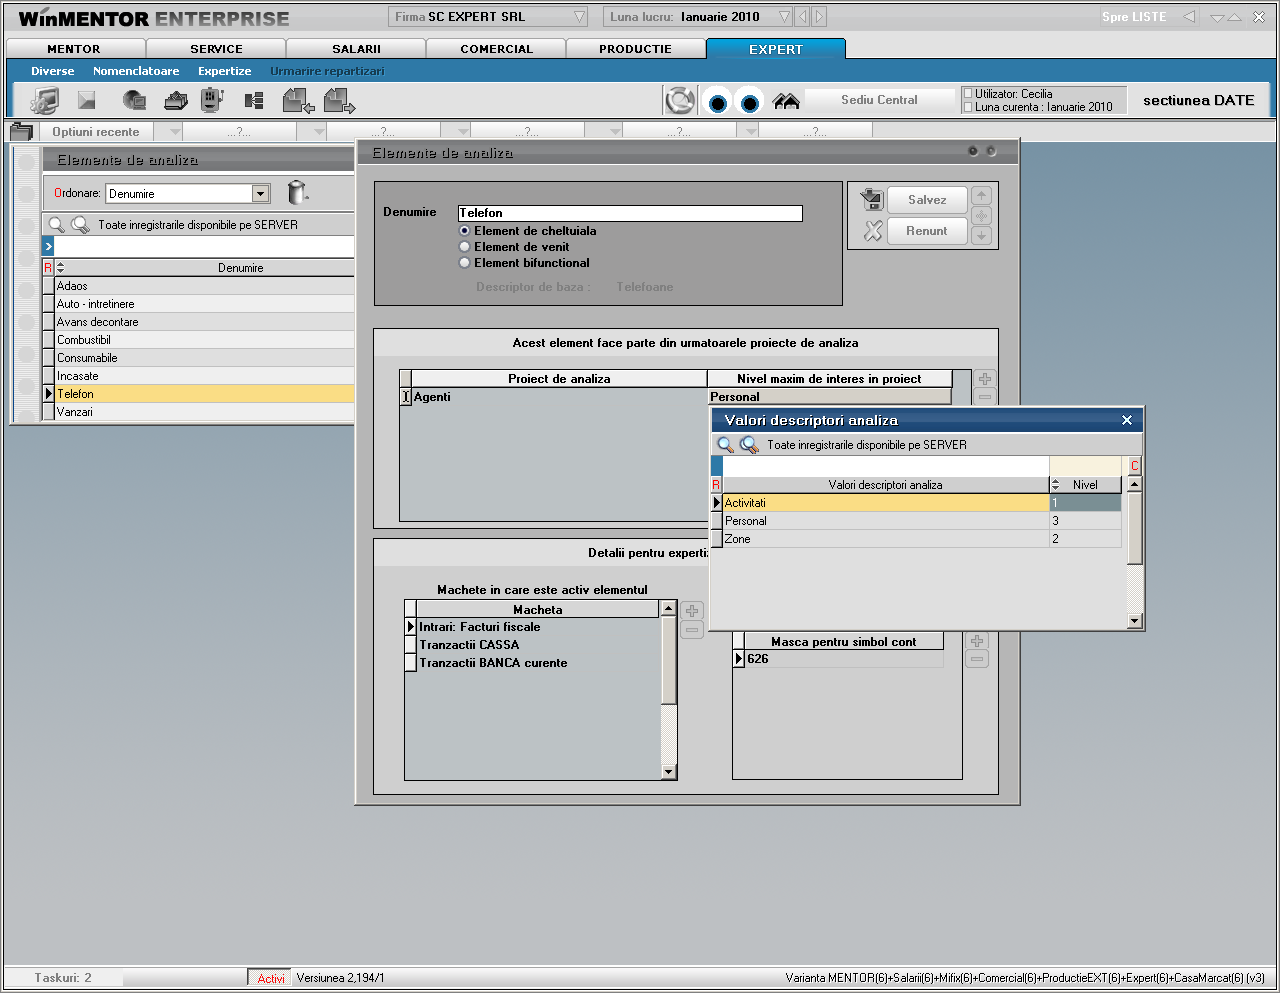
Task: Click the floppy disk save icon
Action: [x=872, y=199]
